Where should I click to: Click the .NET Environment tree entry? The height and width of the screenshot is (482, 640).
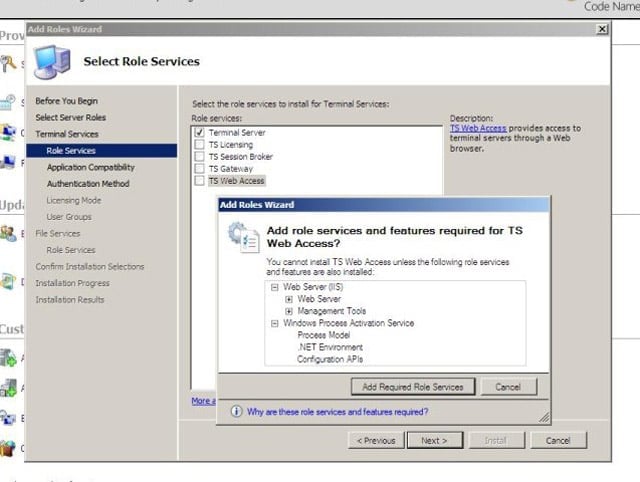point(330,347)
